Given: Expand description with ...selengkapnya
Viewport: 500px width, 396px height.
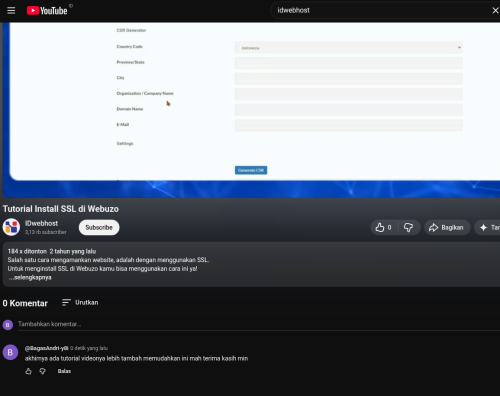Looking at the screenshot, I should point(30,277).
